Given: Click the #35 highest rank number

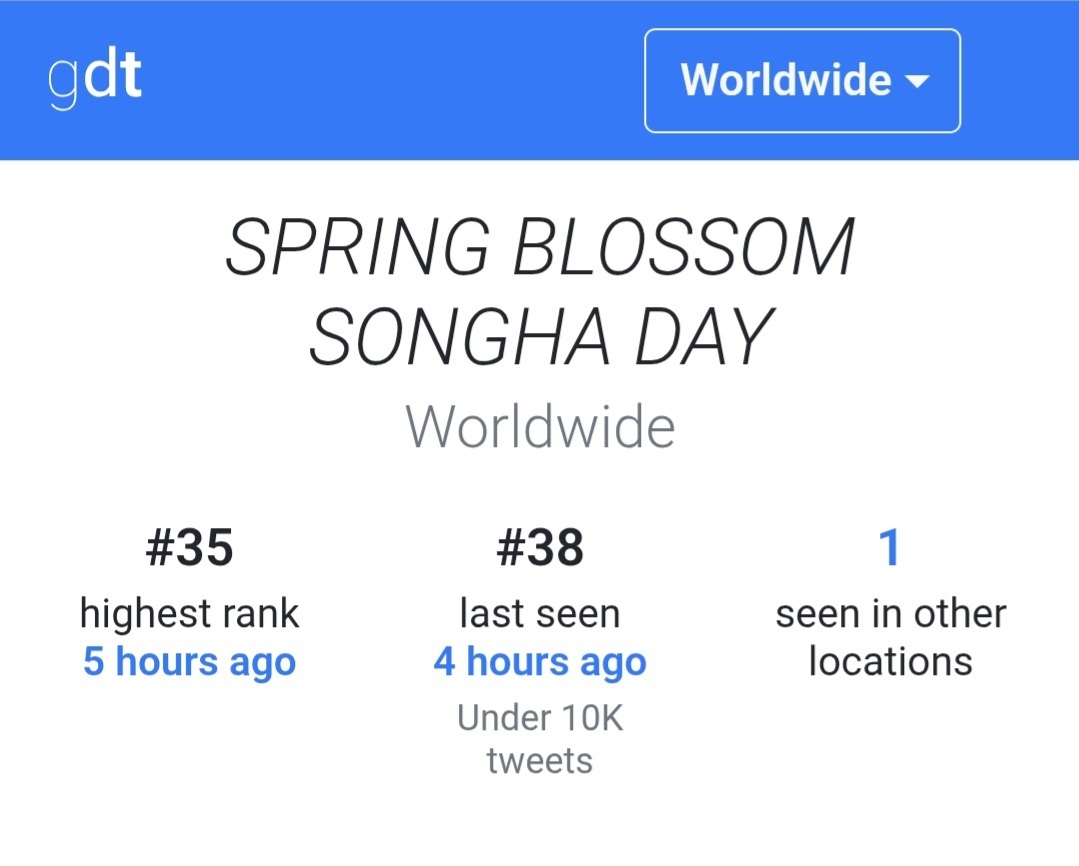Looking at the screenshot, I should [189, 548].
